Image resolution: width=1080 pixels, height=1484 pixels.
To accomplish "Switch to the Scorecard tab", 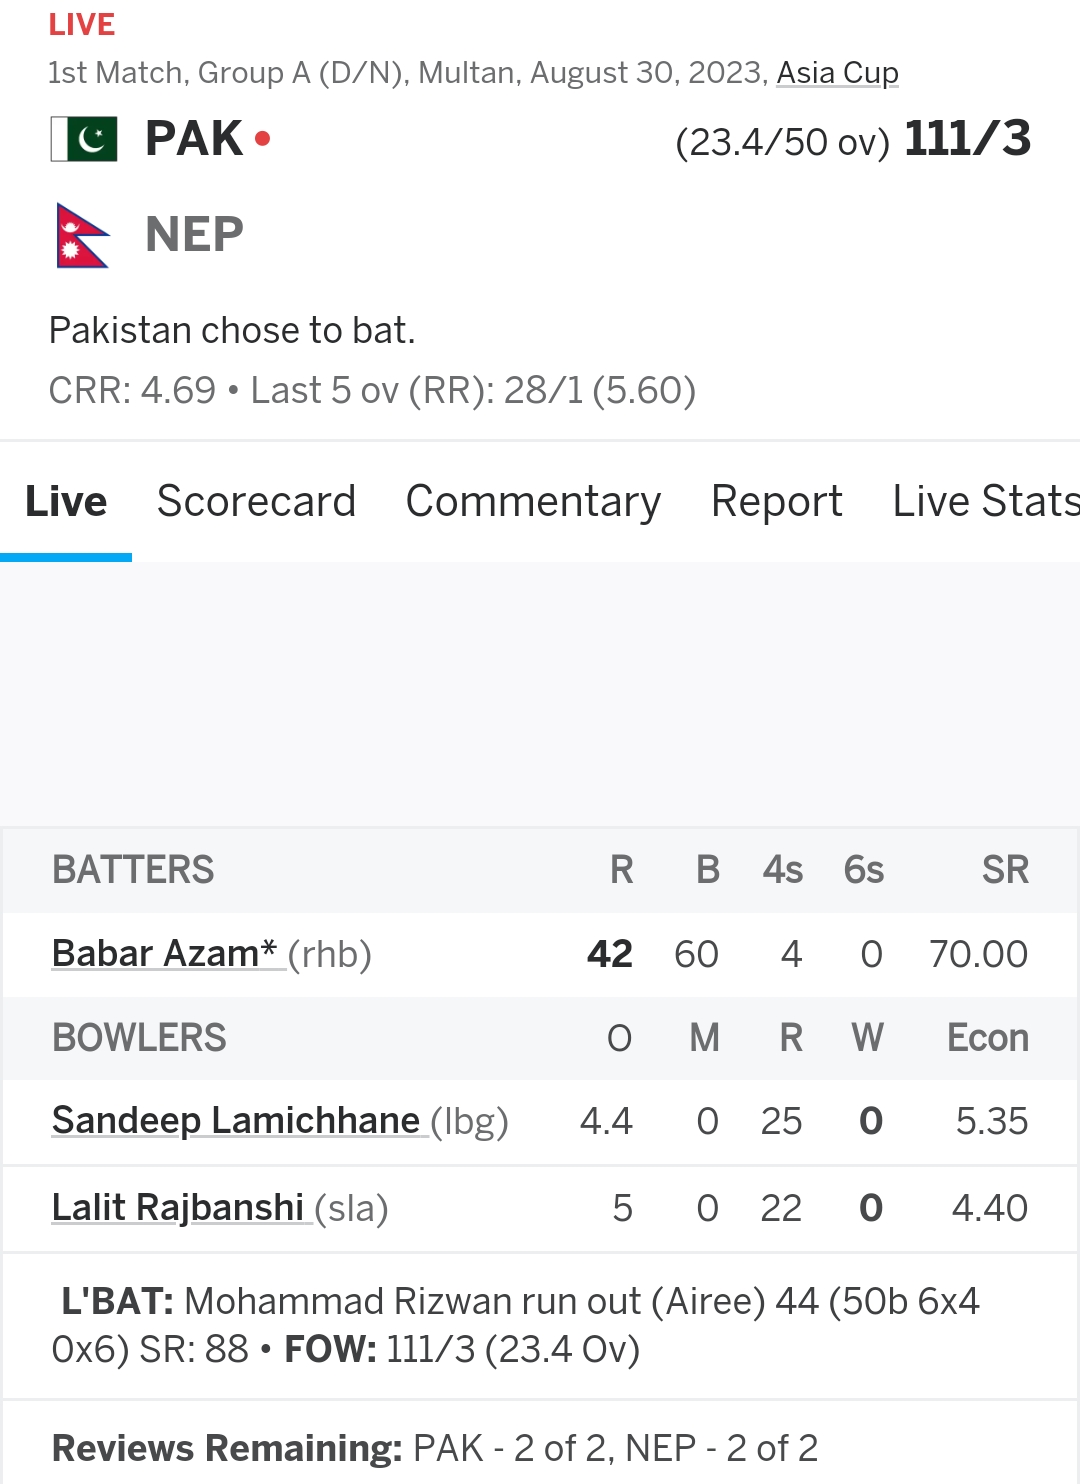I will (256, 501).
